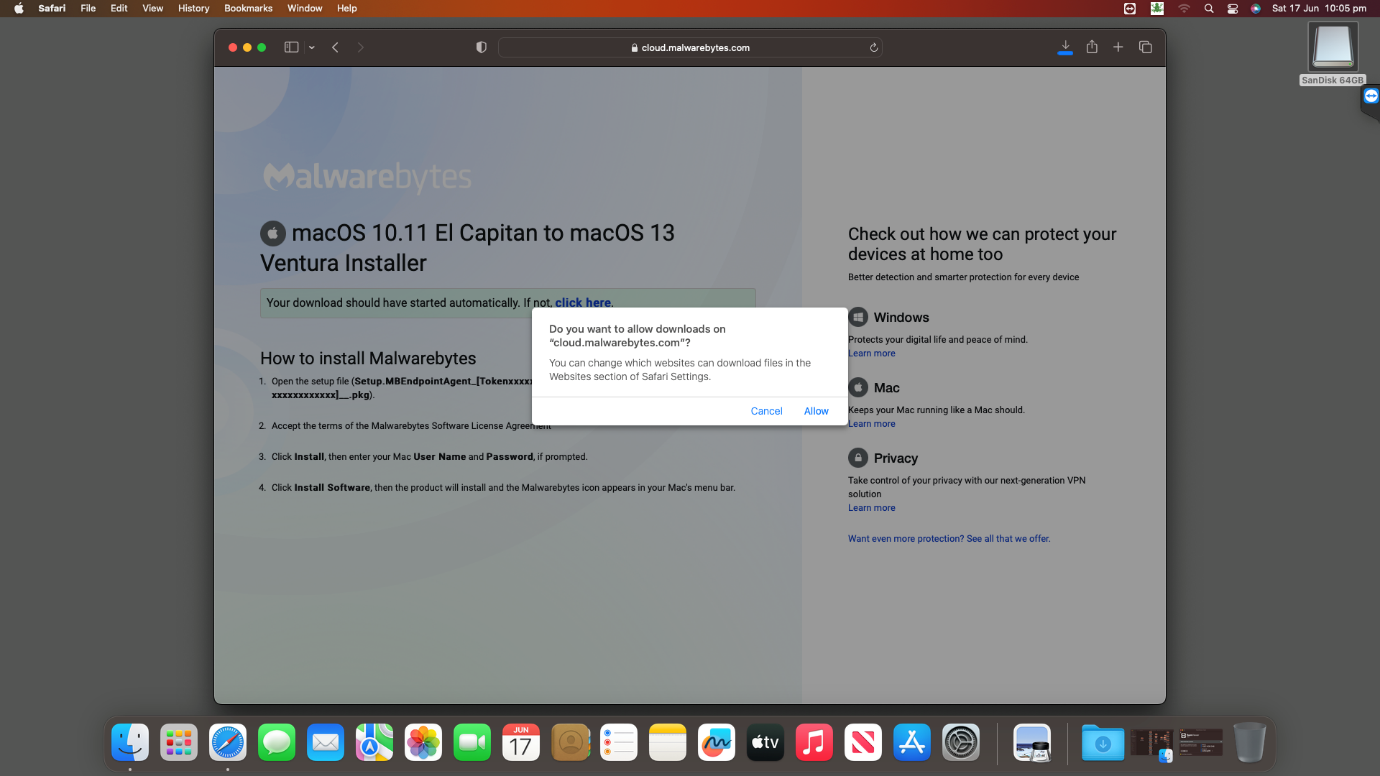
Task: Open the History menu
Action: [x=194, y=8]
